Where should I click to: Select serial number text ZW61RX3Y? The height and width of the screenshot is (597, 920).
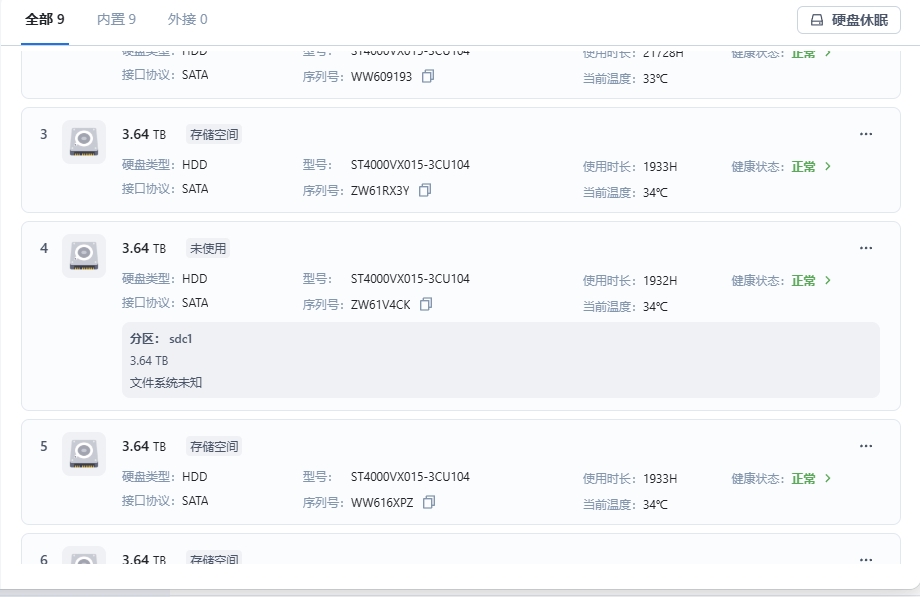pyautogui.click(x=380, y=191)
